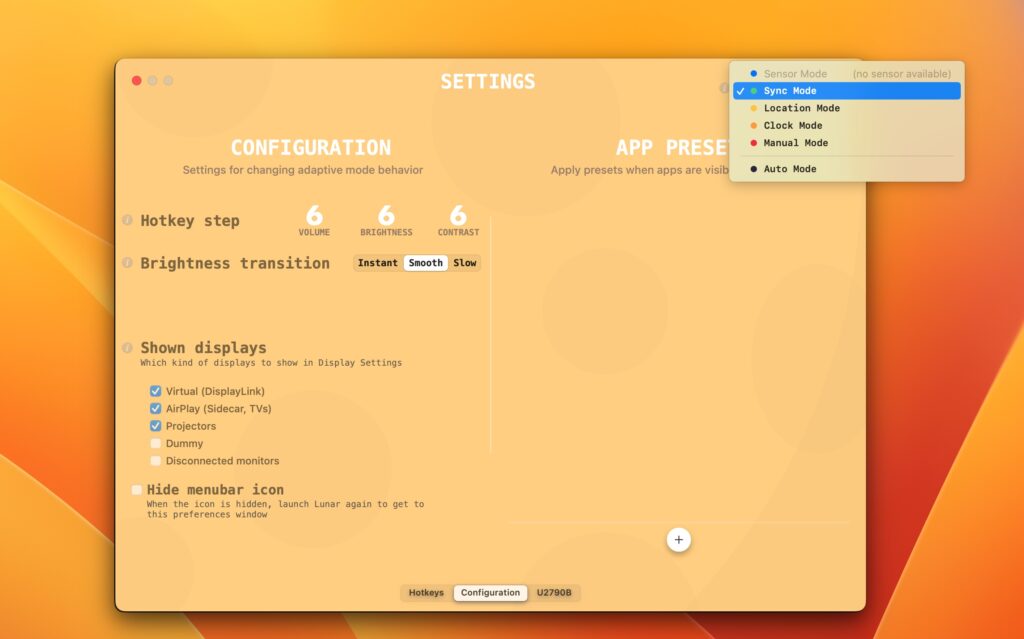Click the red dot icon beside Manual Mode

(x=753, y=143)
